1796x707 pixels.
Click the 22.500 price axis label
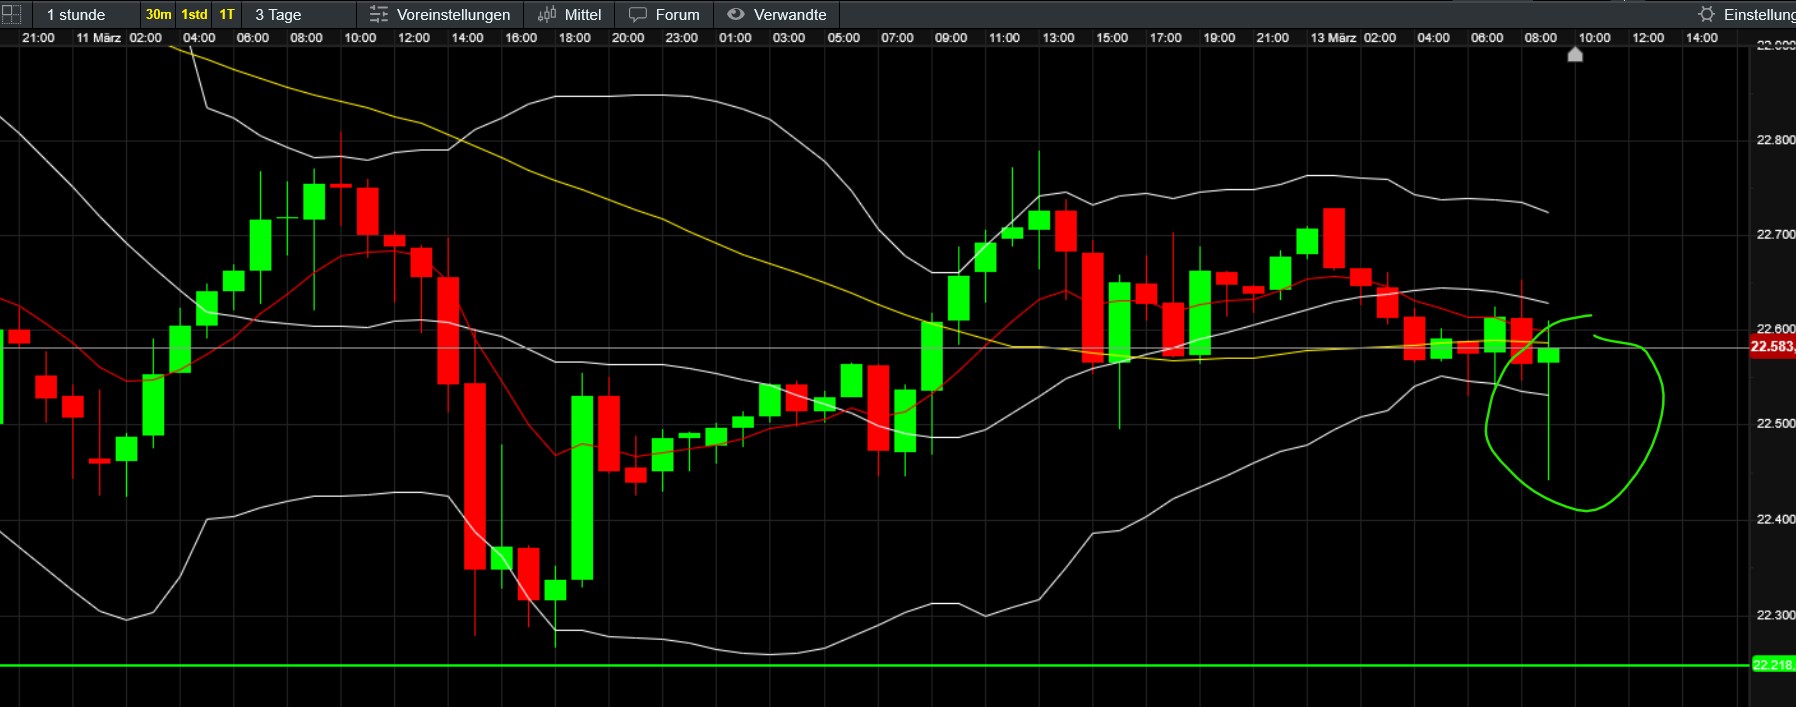pos(1775,423)
